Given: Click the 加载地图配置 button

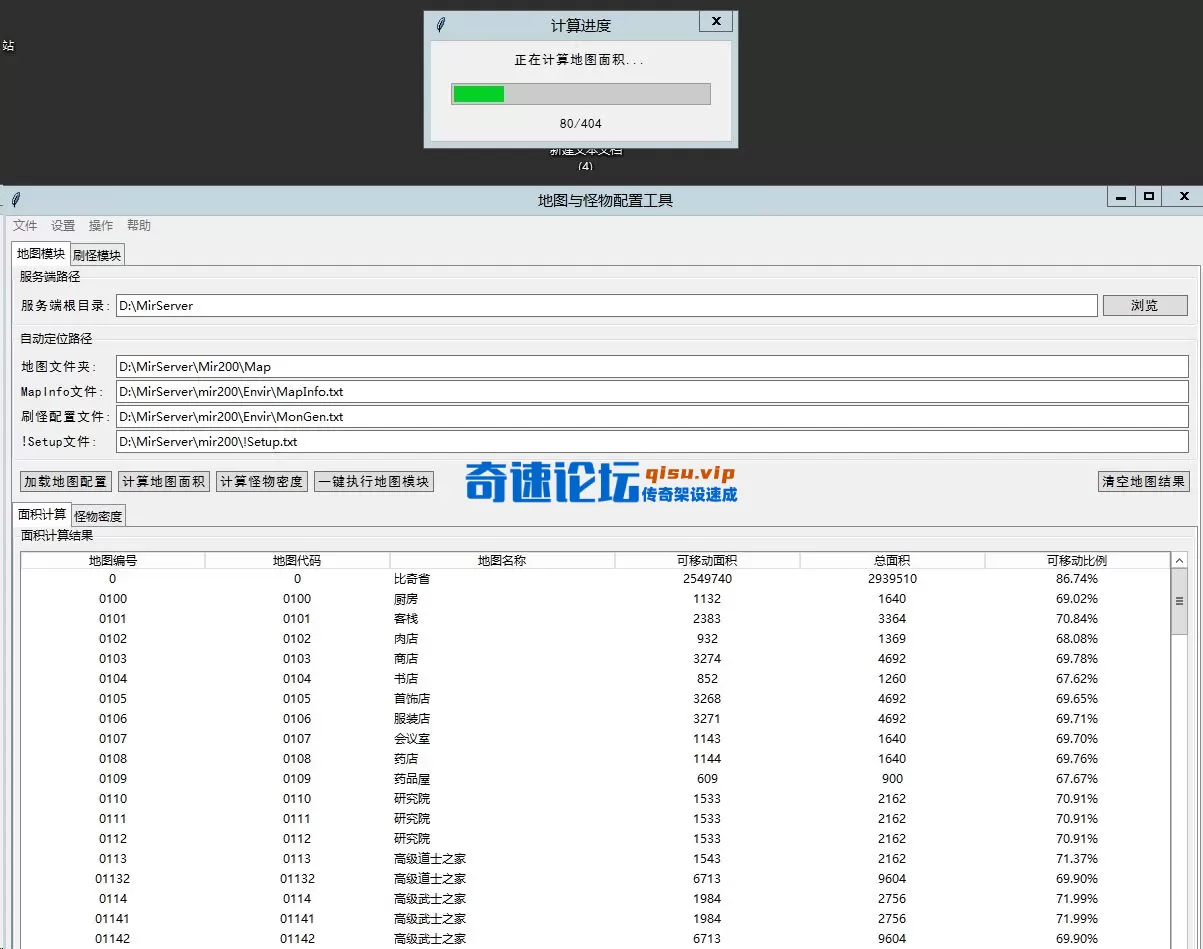Looking at the screenshot, I should (64, 481).
